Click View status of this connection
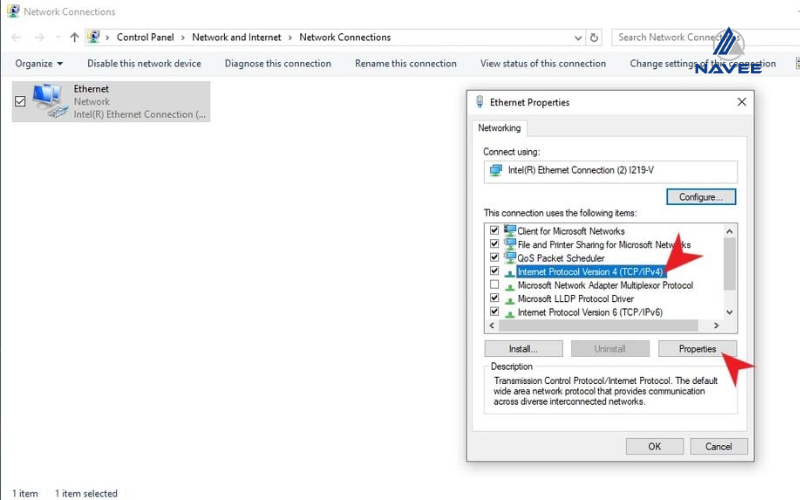Screen dimensions: 800x500 (543, 63)
